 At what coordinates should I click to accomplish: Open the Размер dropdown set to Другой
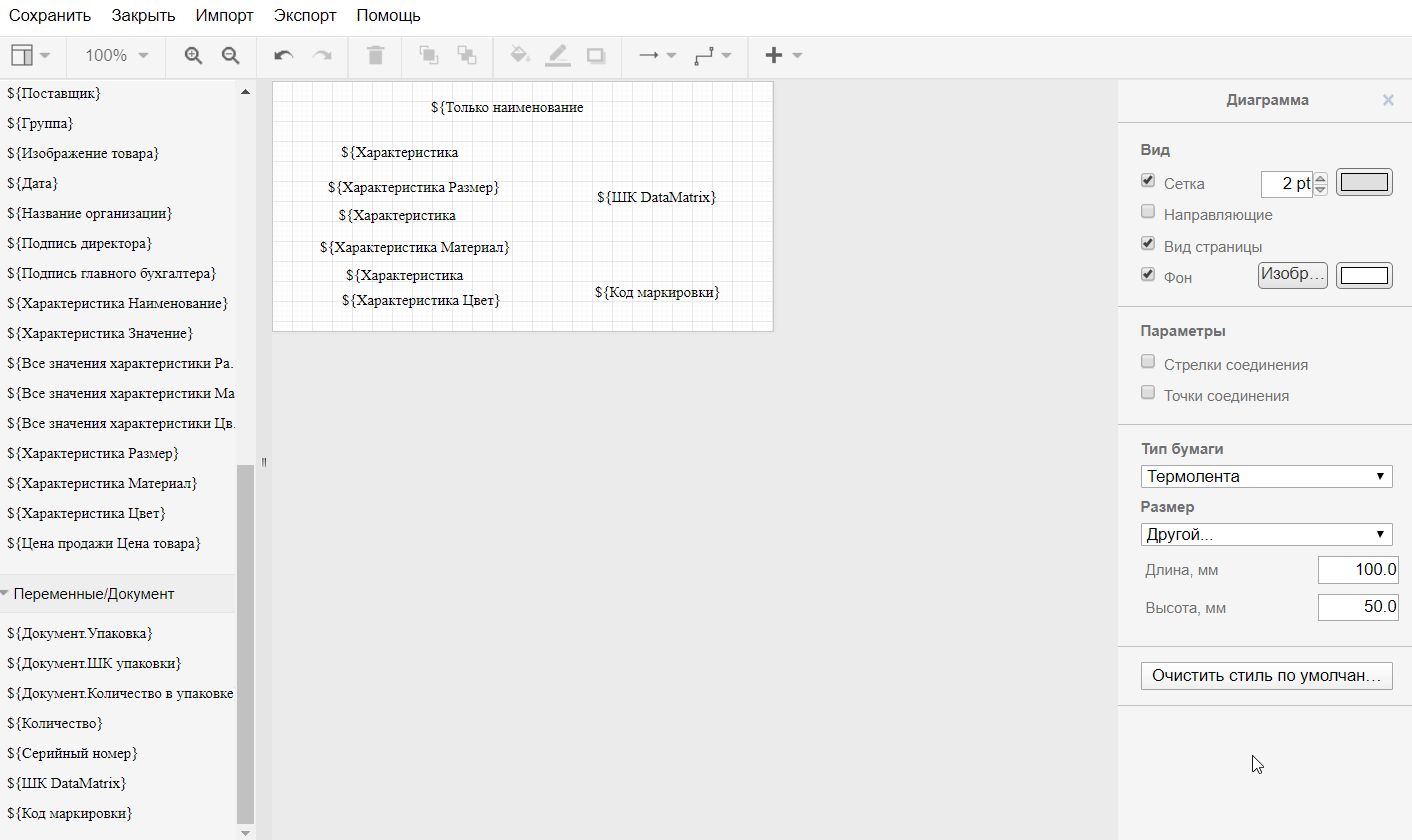coord(1266,535)
